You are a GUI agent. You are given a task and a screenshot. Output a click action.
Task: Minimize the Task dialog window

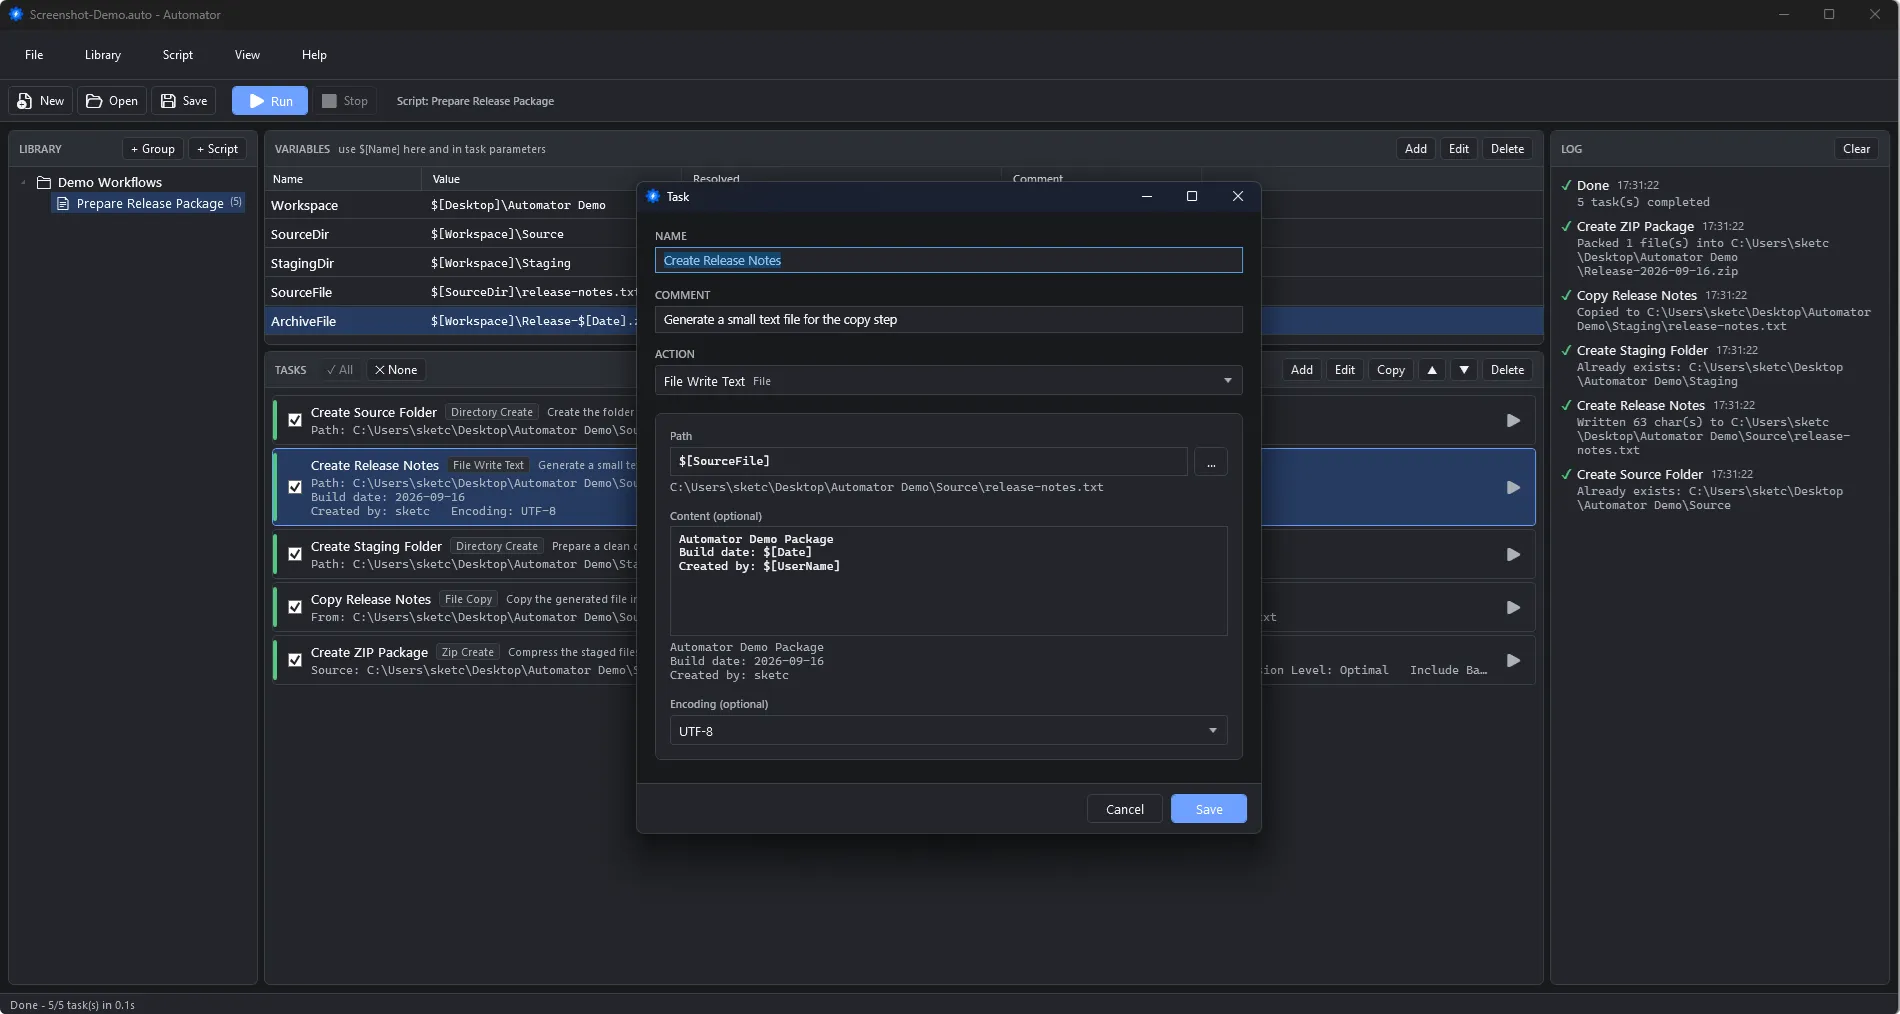tap(1147, 196)
